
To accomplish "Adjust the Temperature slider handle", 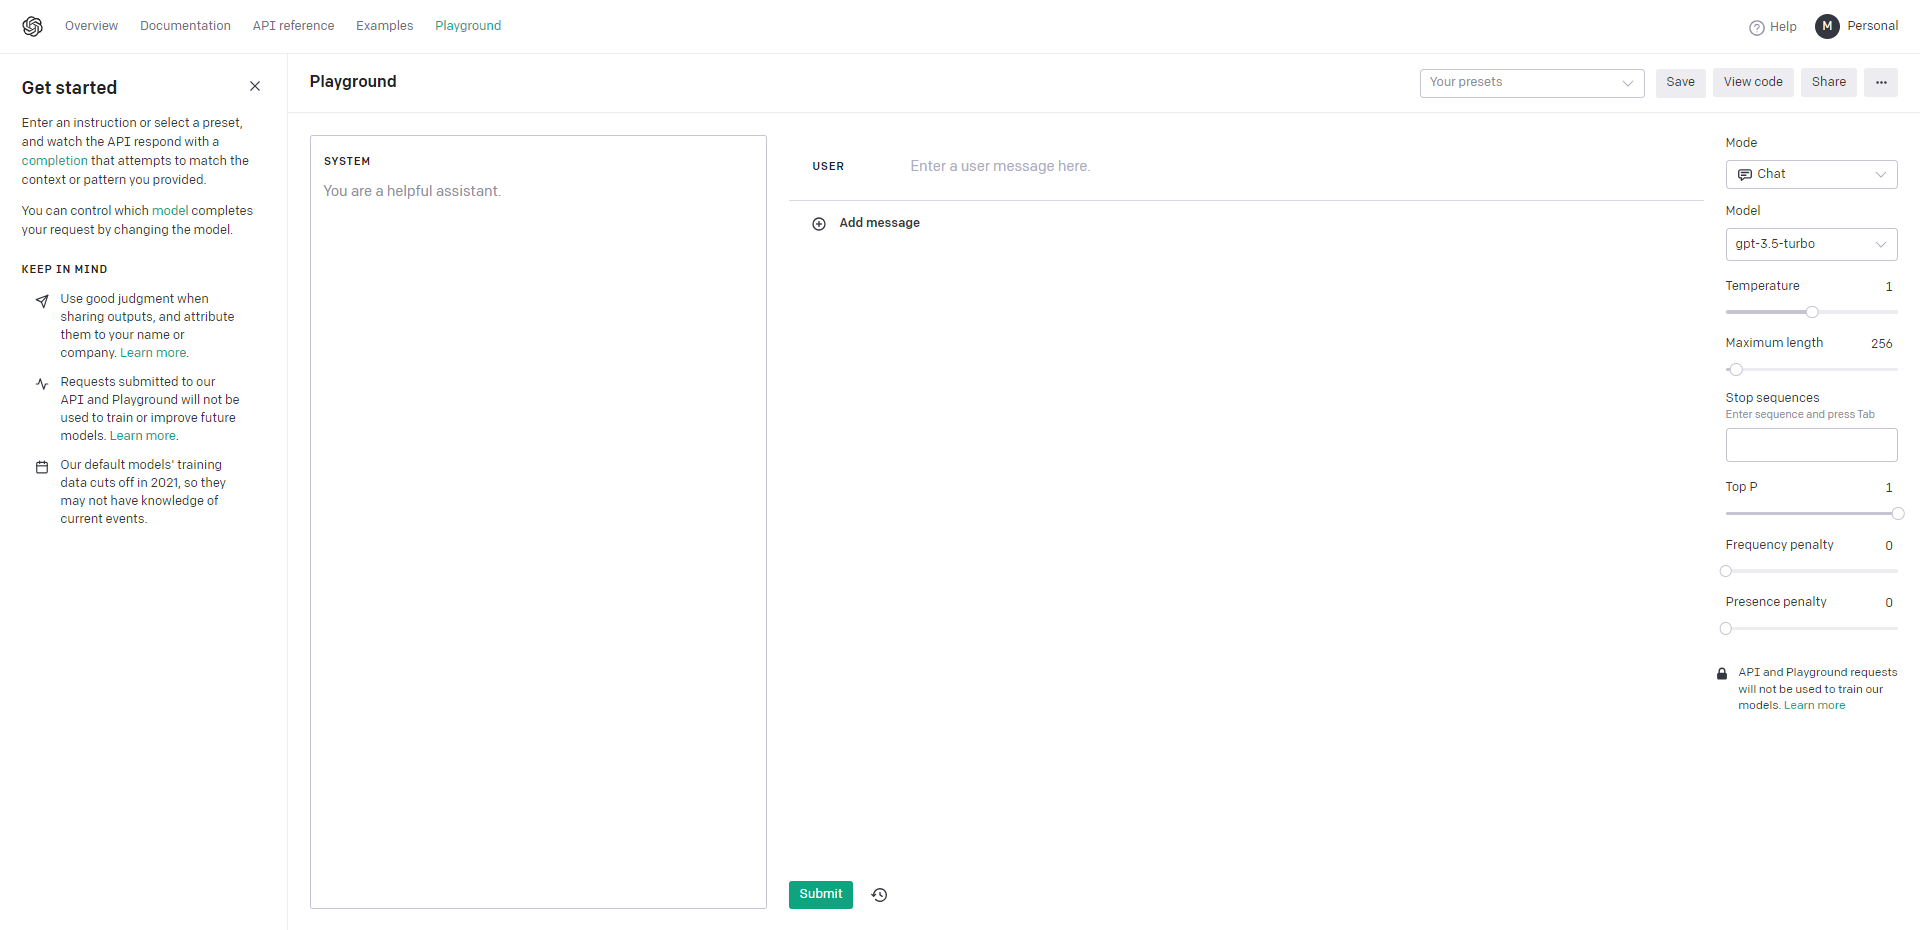I will (1812, 312).
